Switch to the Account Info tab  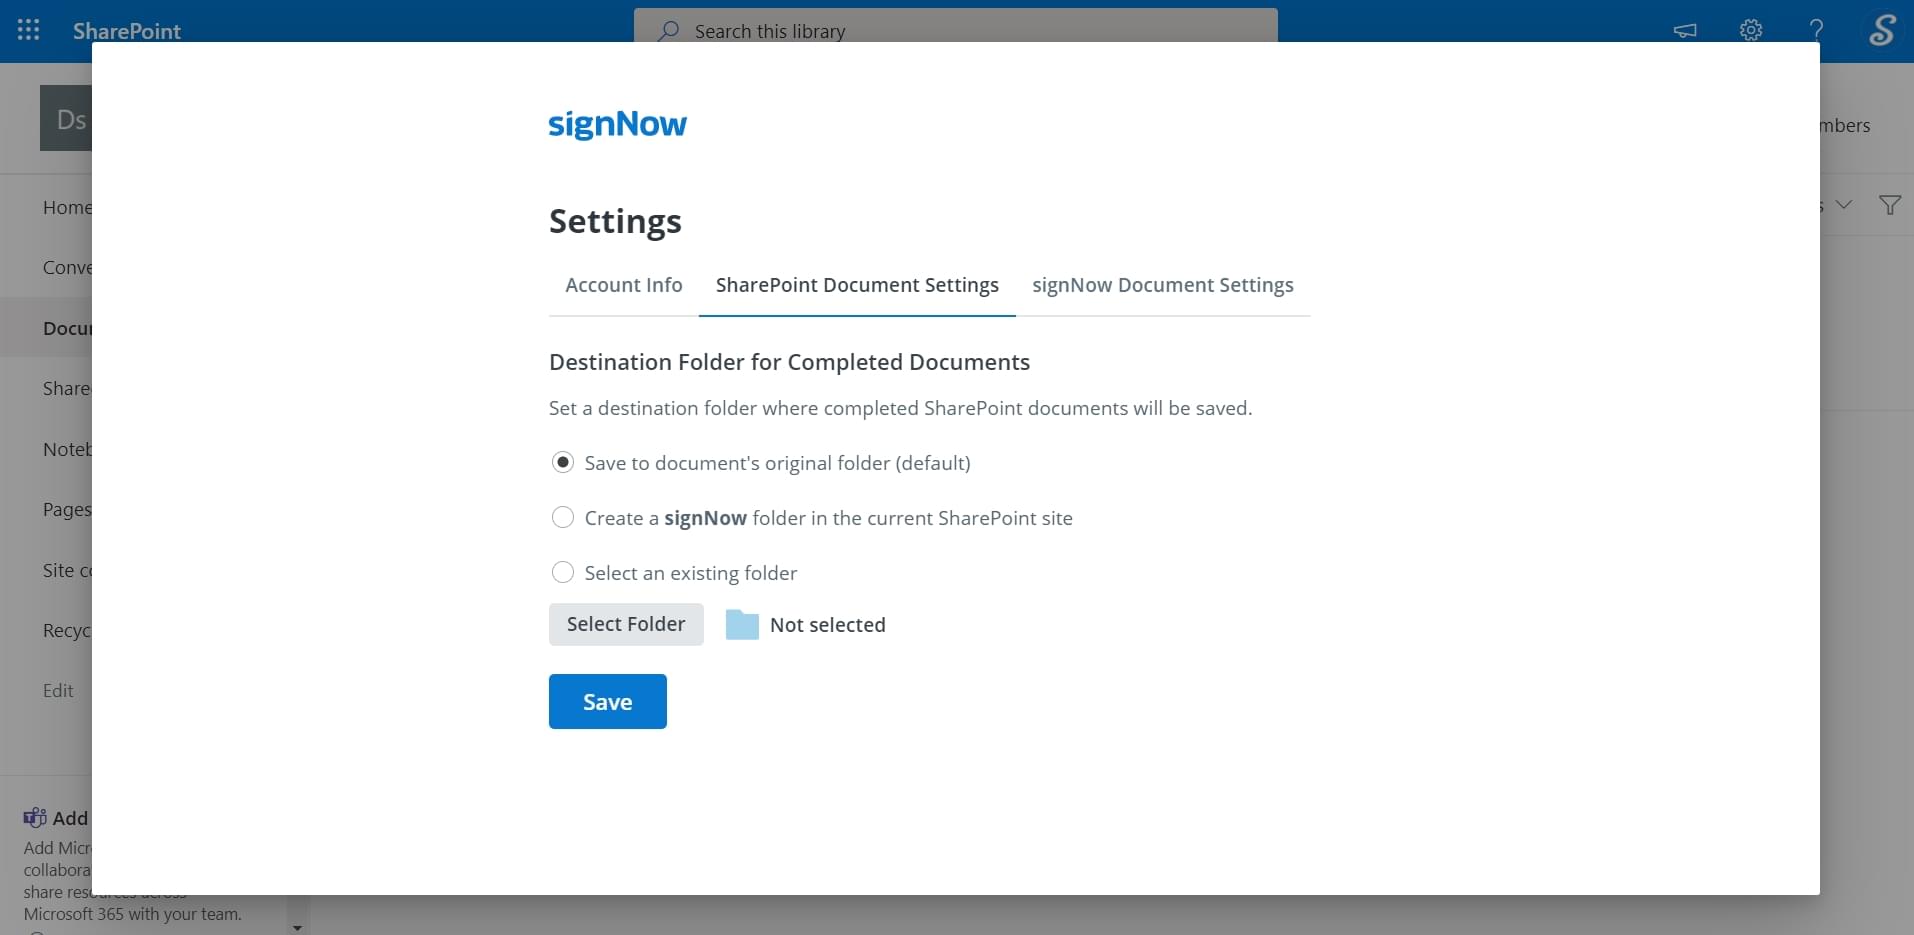click(x=623, y=285)
